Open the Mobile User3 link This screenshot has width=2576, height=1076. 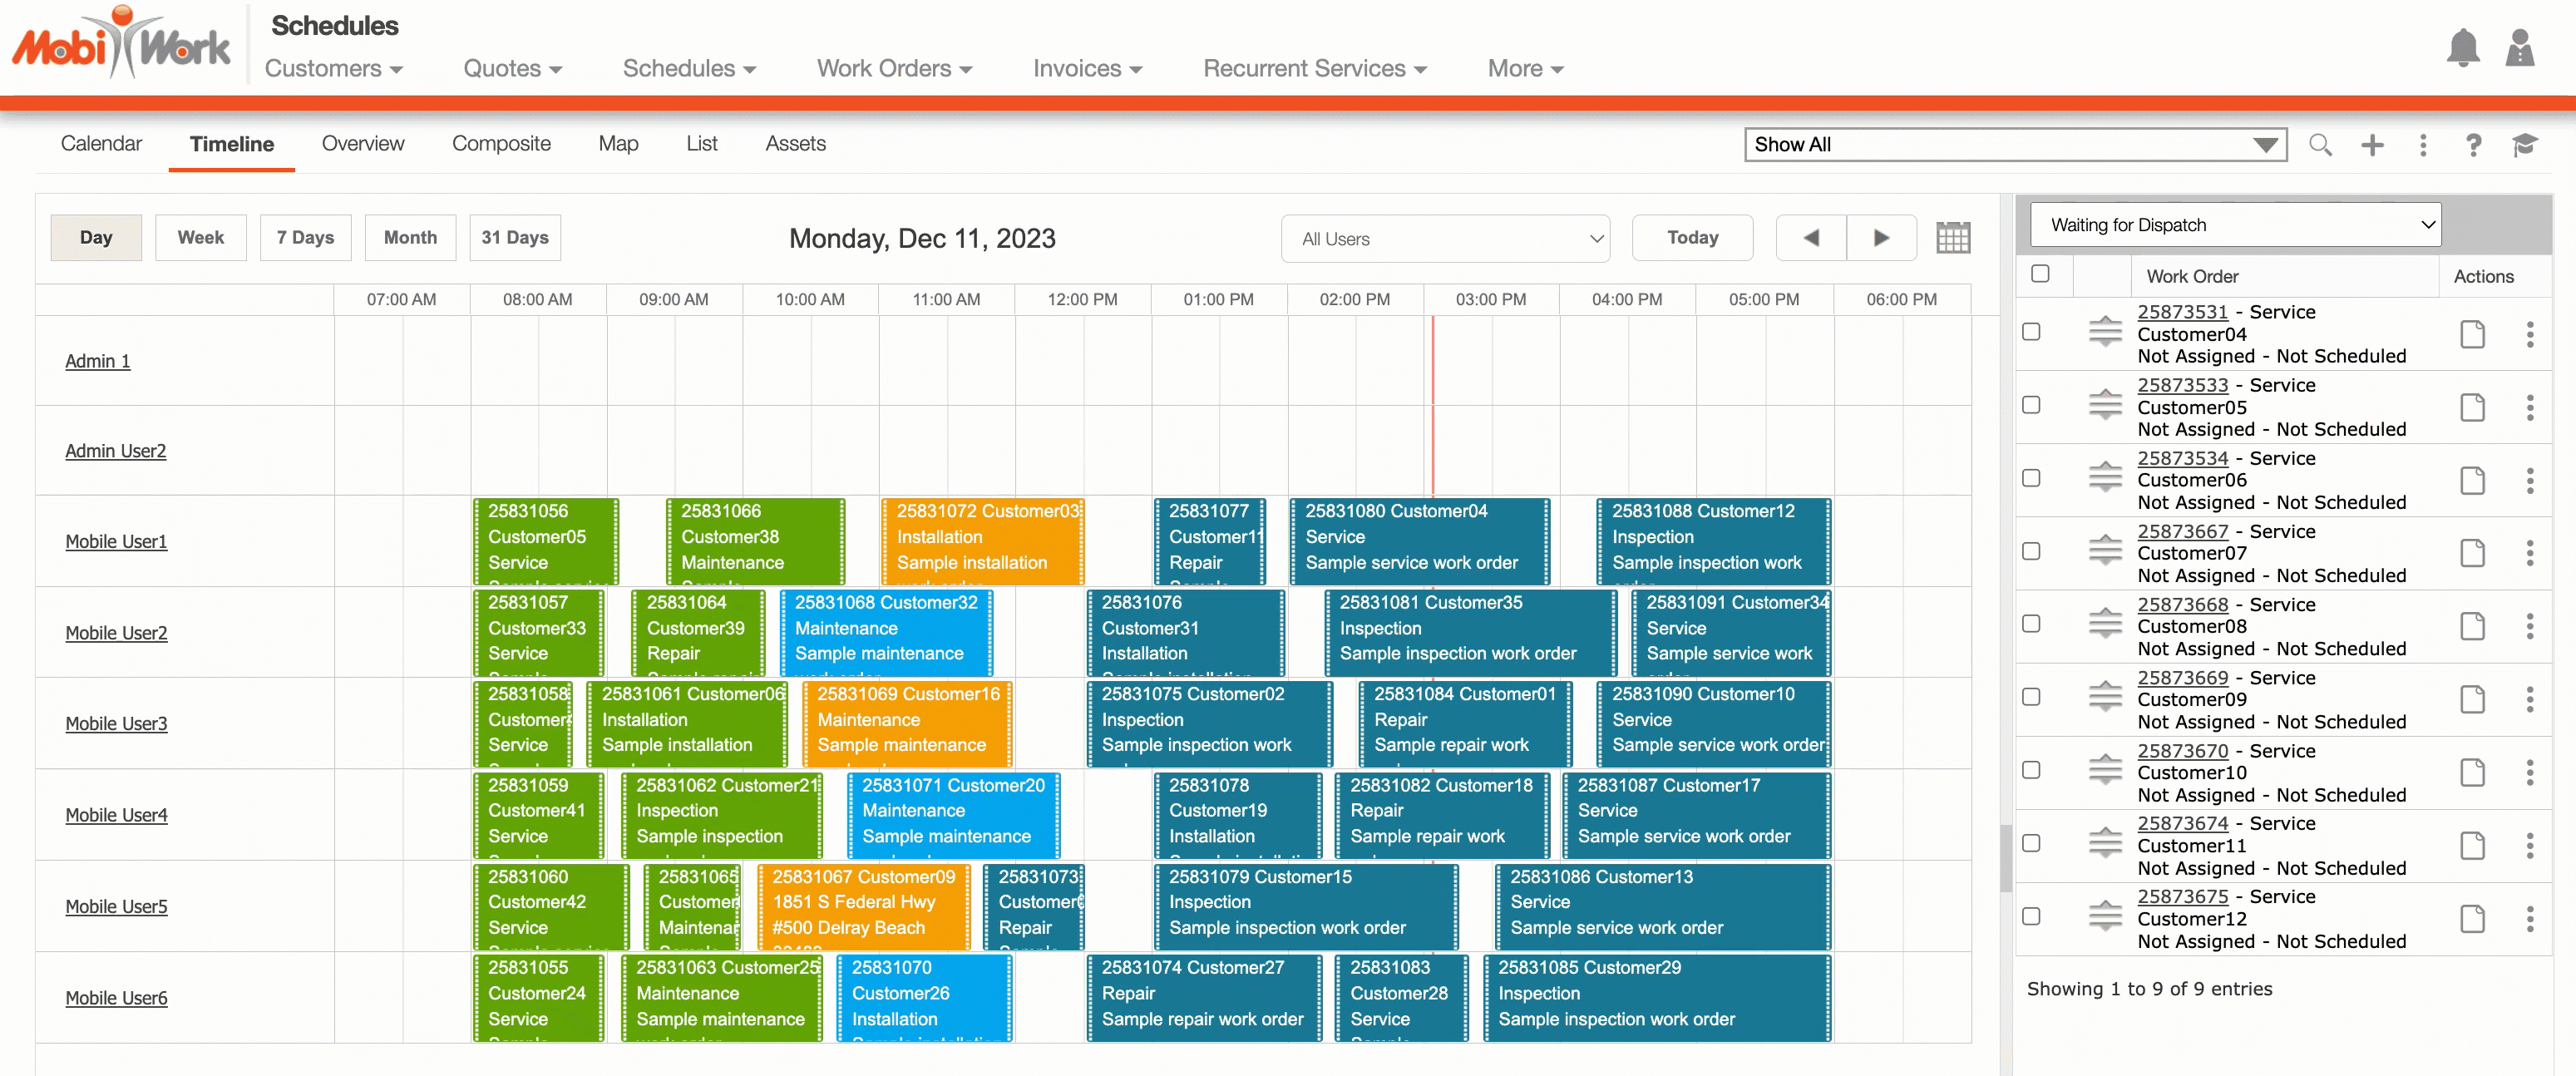pos(116,724)
